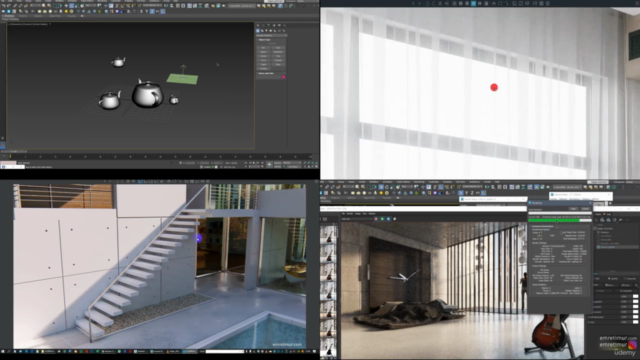Open reference coordinate system dropdown, top-left window

click(91, 5)
